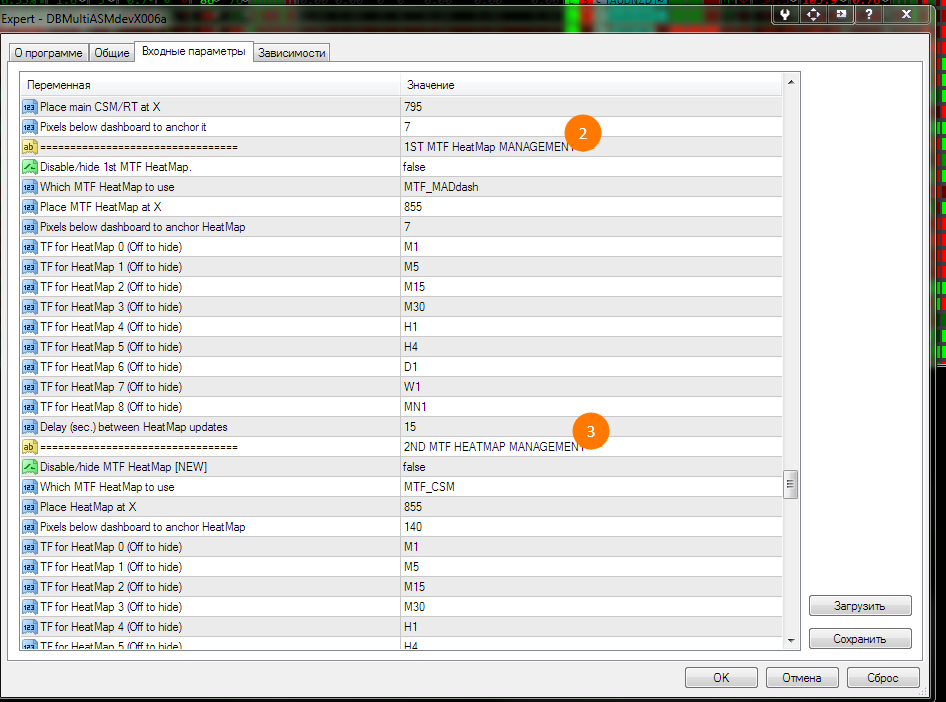Click the scrollbar down arrow of parameter list
The height and width of the screenshot is (702, 946).
[791, 641]
